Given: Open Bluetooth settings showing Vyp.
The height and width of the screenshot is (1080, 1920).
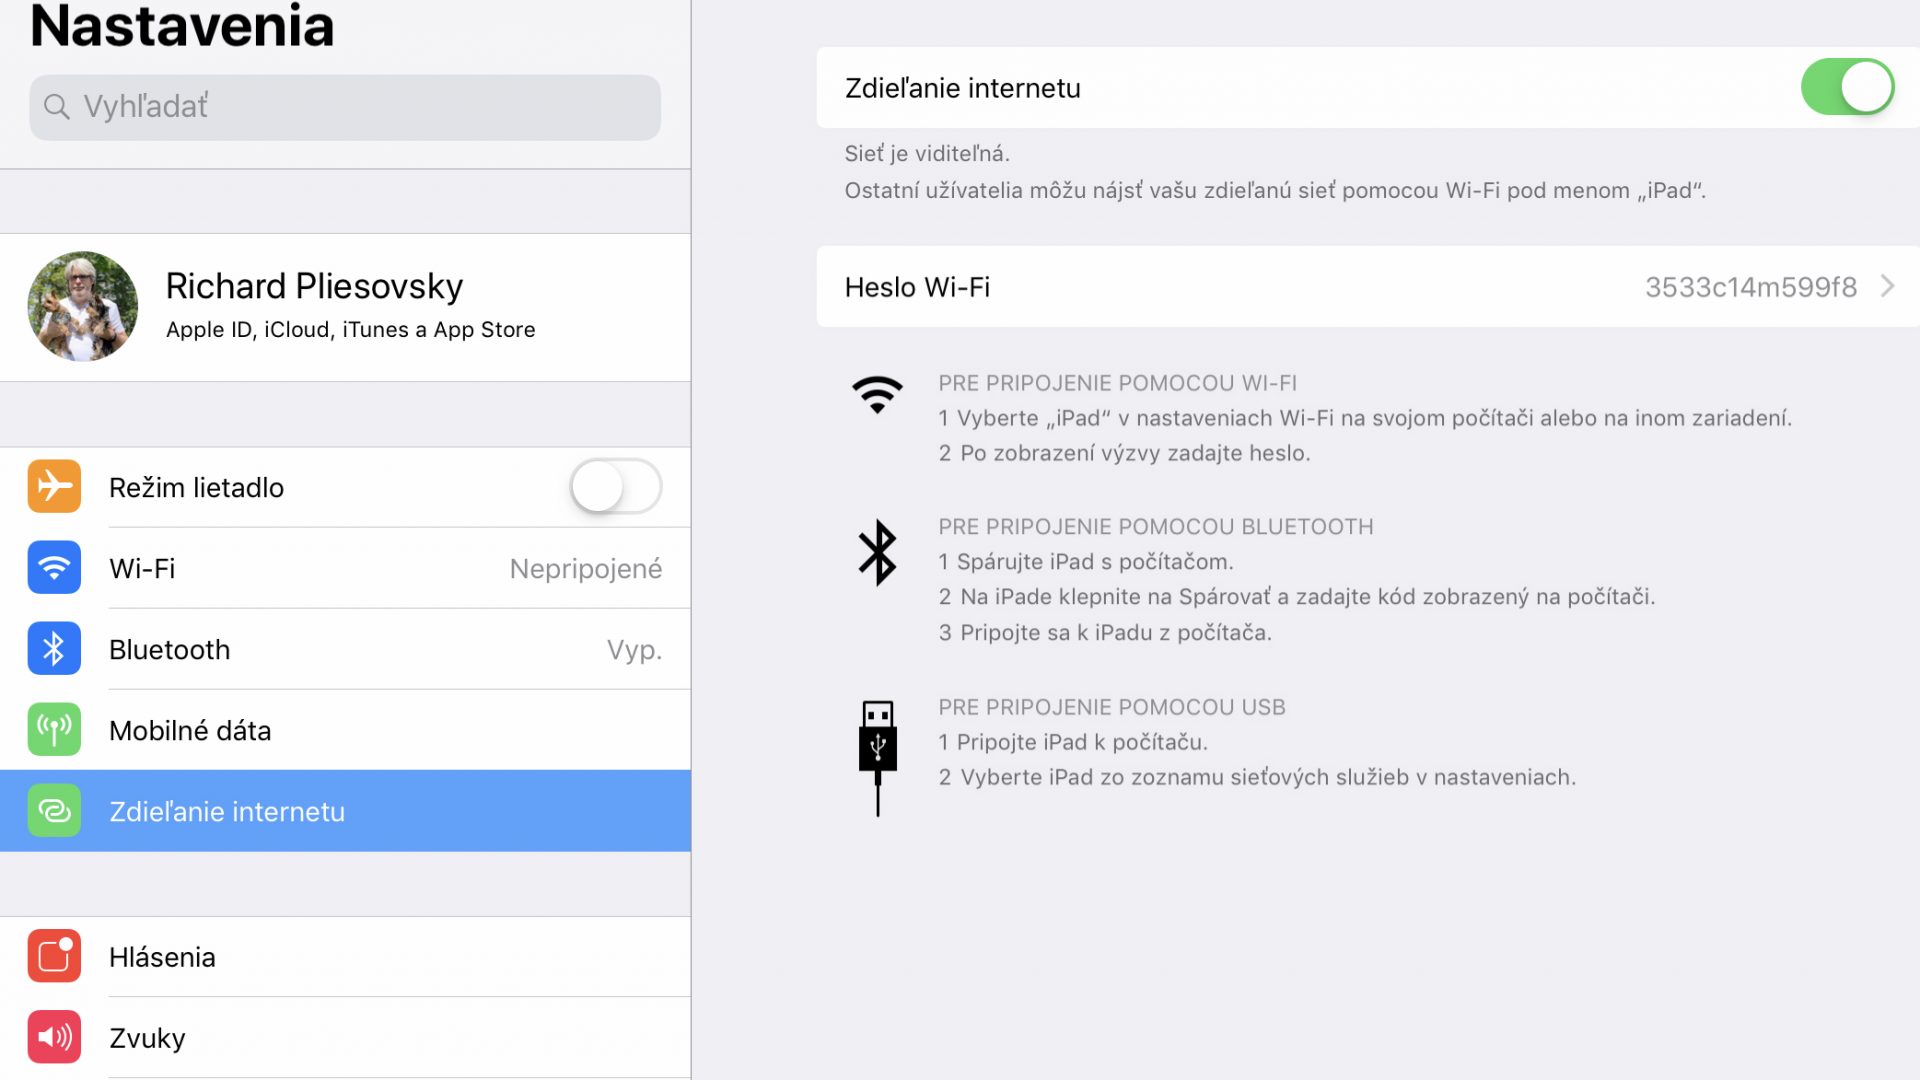Looking at the screenshot, I should pos(345,649).
